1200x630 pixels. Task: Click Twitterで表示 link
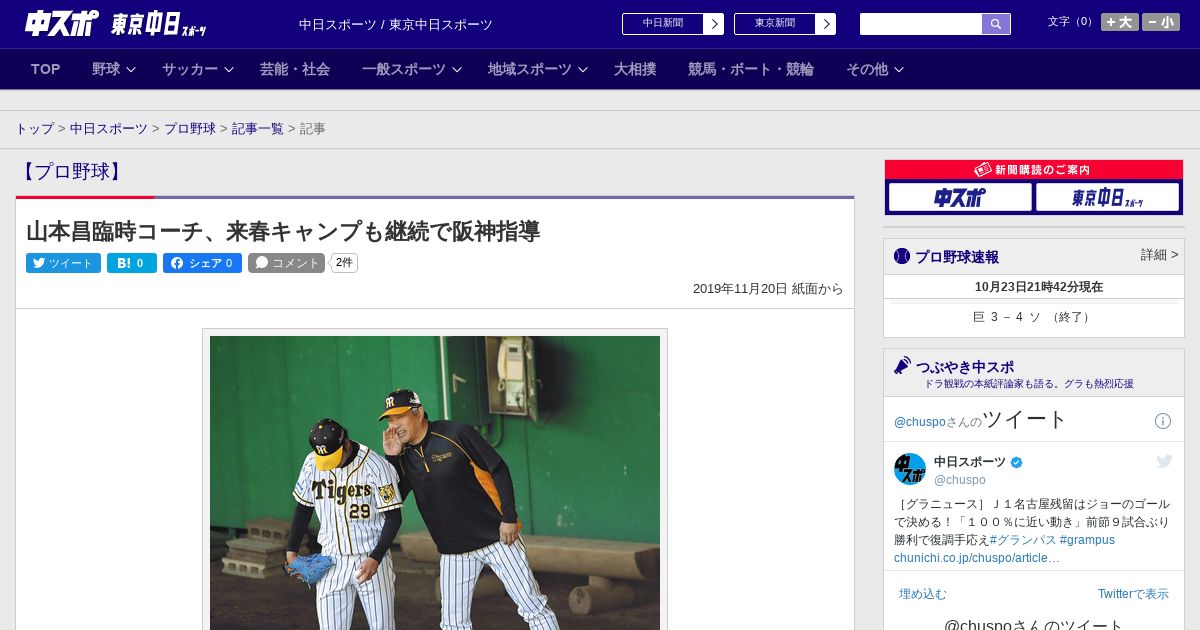(x=1133, y=594)
